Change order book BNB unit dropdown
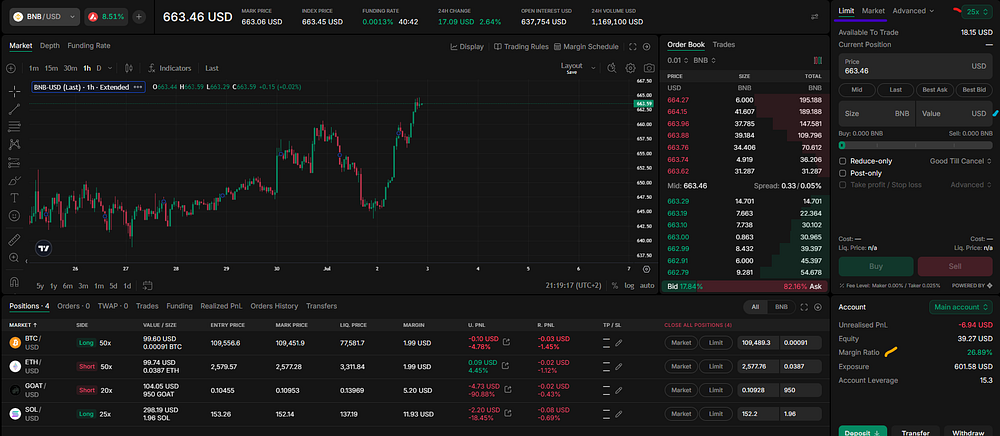The width and height of the screenshot is (1000, 436). [704, 61]
